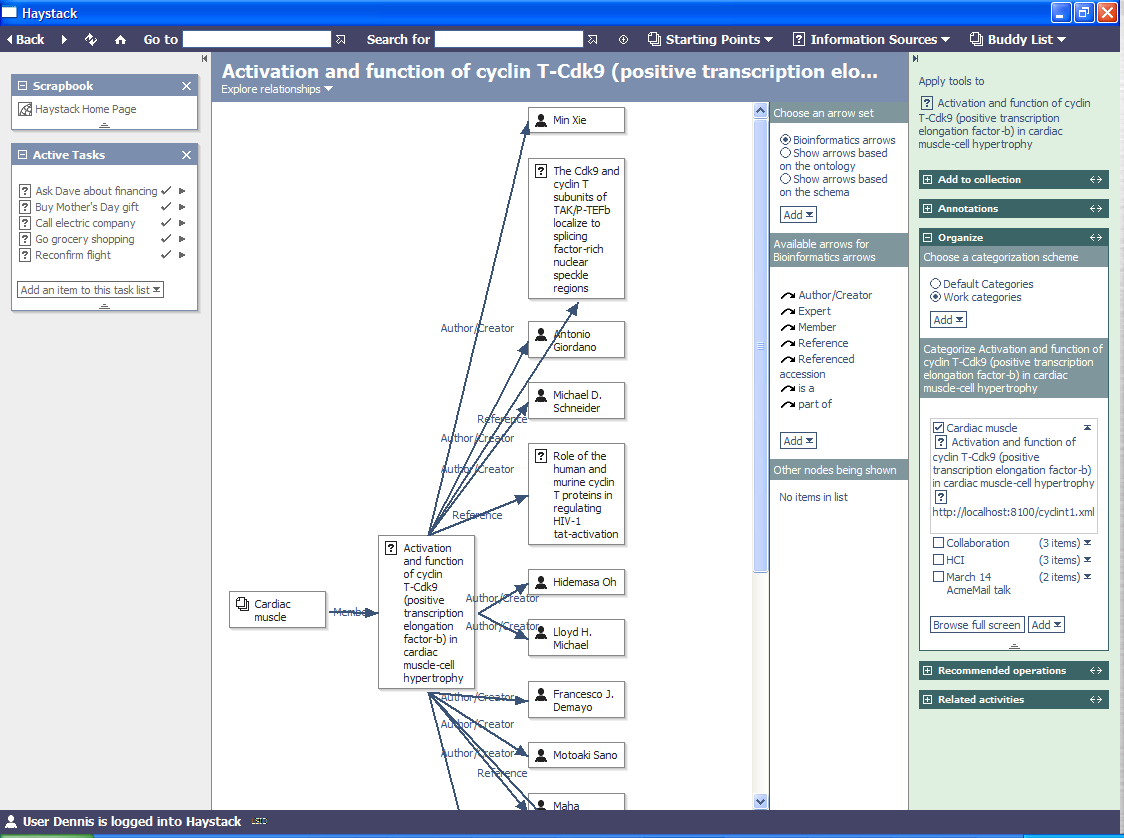
Task: Open the Information Sources menu
Action: coord(871,40)
